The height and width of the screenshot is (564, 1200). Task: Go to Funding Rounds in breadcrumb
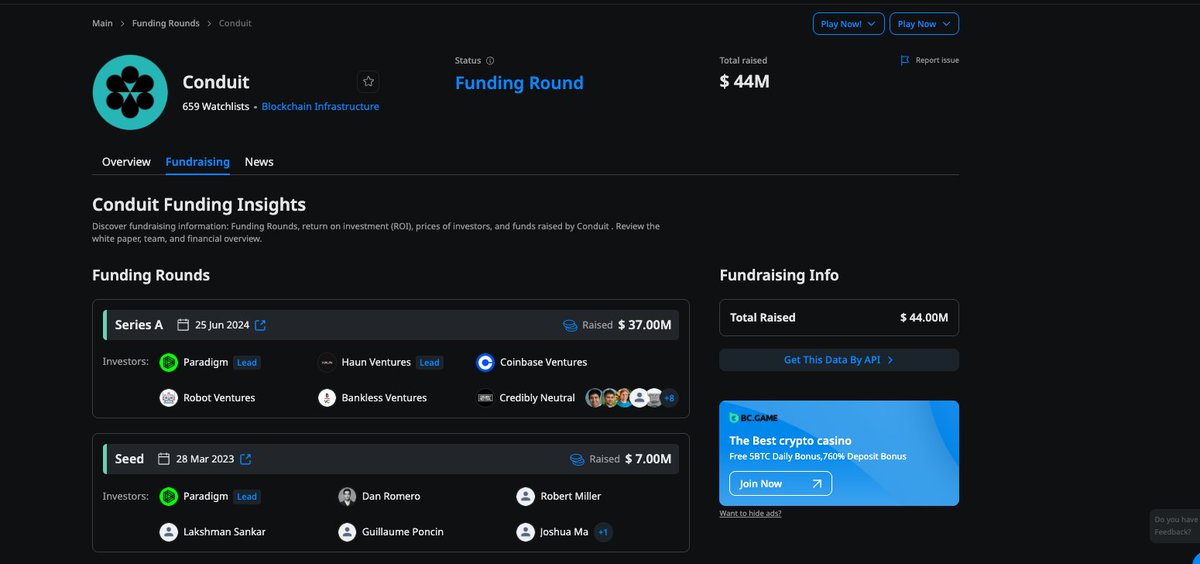166,23
